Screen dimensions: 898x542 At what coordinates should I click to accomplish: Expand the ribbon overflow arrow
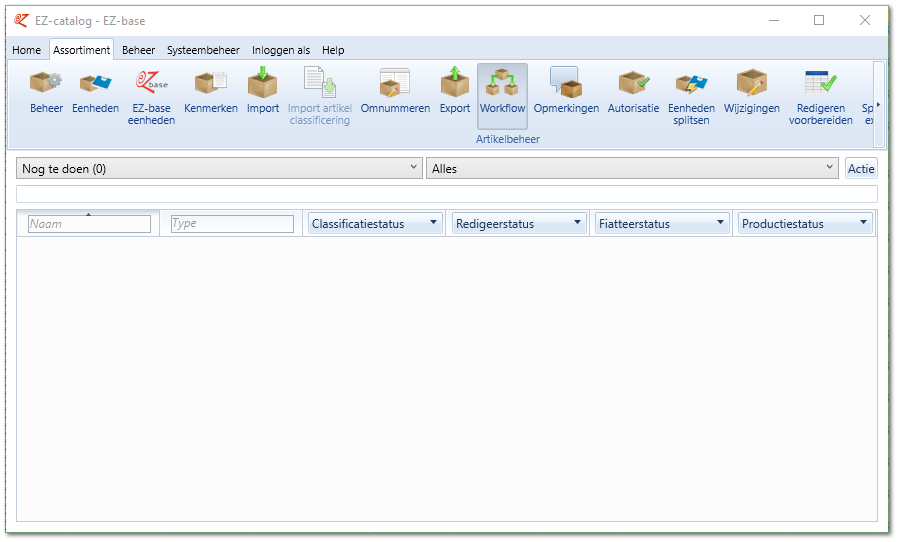[878, 105]
